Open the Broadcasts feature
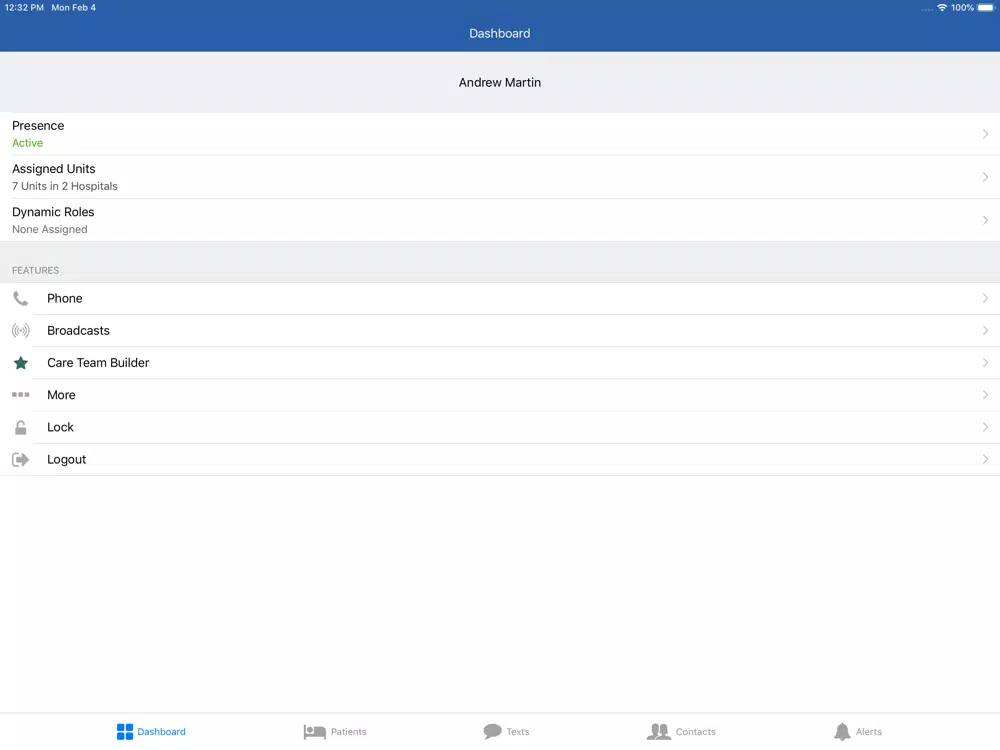This screenshot has height=750, width=1000. 78,330
